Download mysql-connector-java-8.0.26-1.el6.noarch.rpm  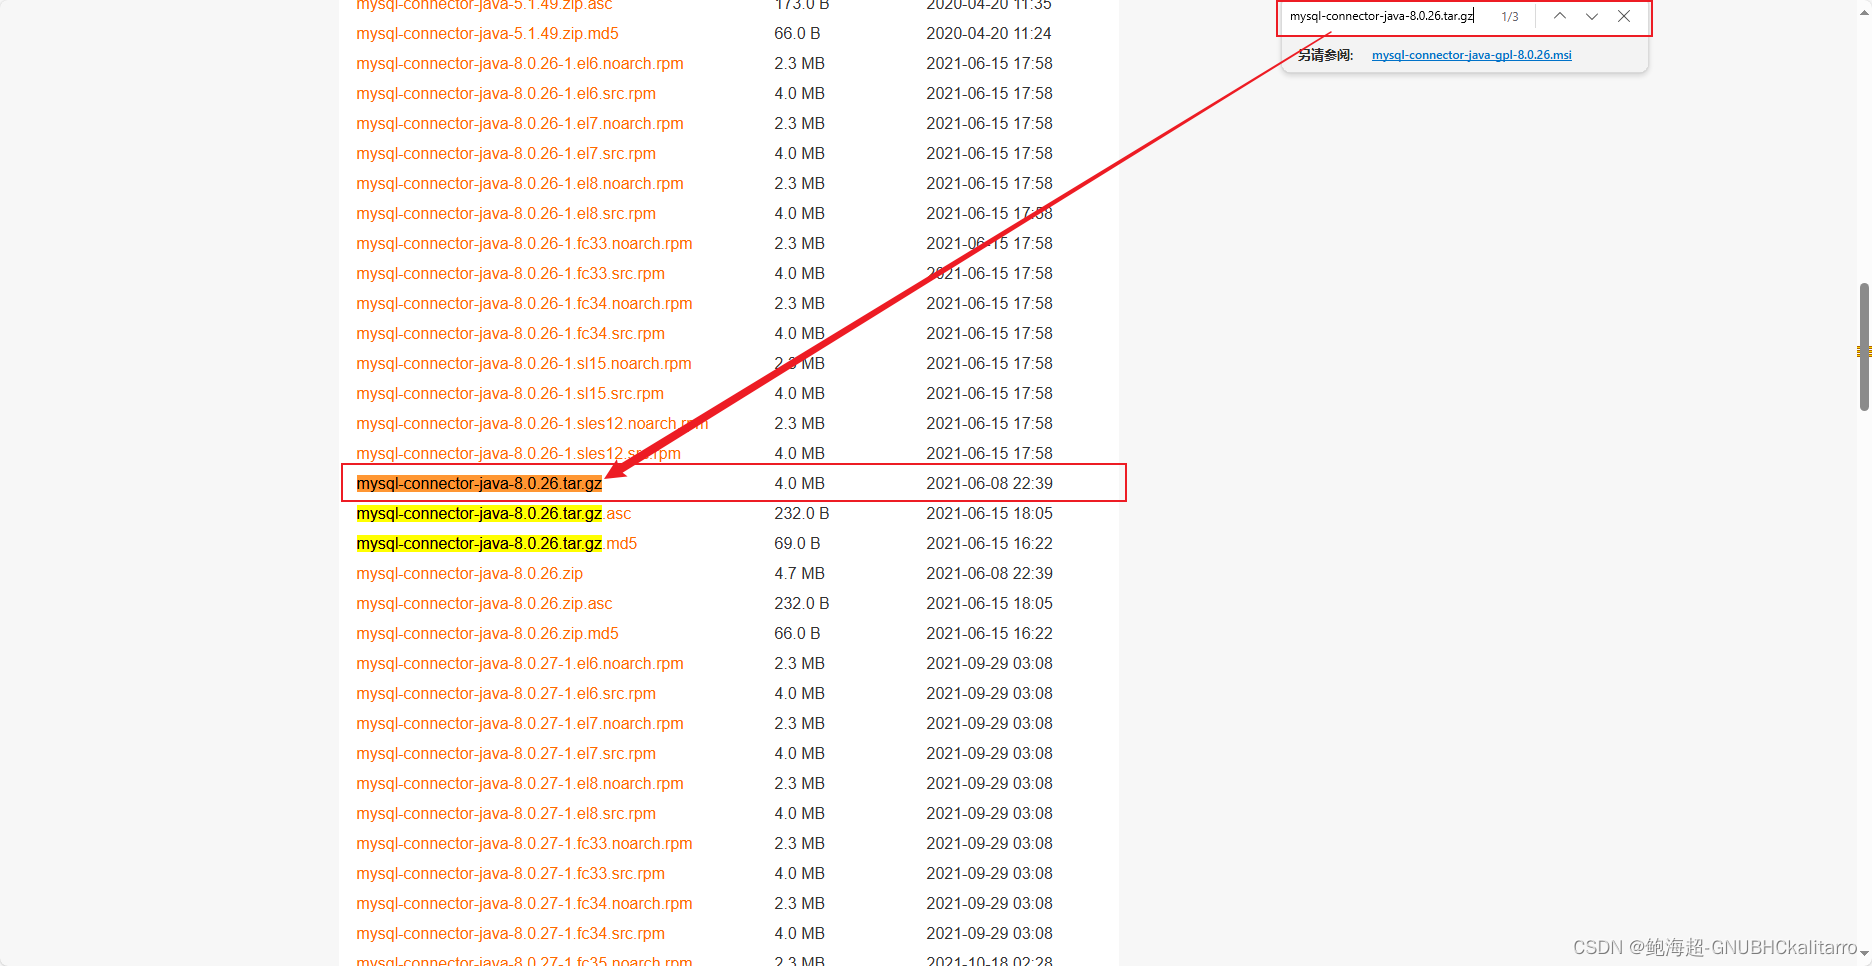pyautogui.click(x=519, y=64)
